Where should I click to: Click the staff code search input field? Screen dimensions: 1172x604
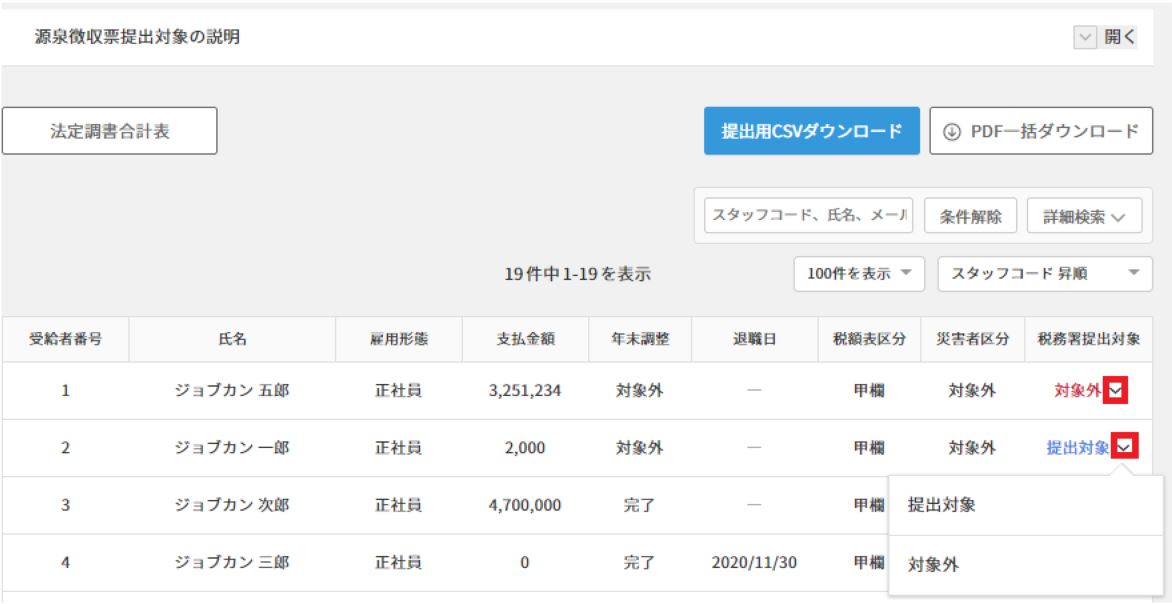tap(808, 215)
